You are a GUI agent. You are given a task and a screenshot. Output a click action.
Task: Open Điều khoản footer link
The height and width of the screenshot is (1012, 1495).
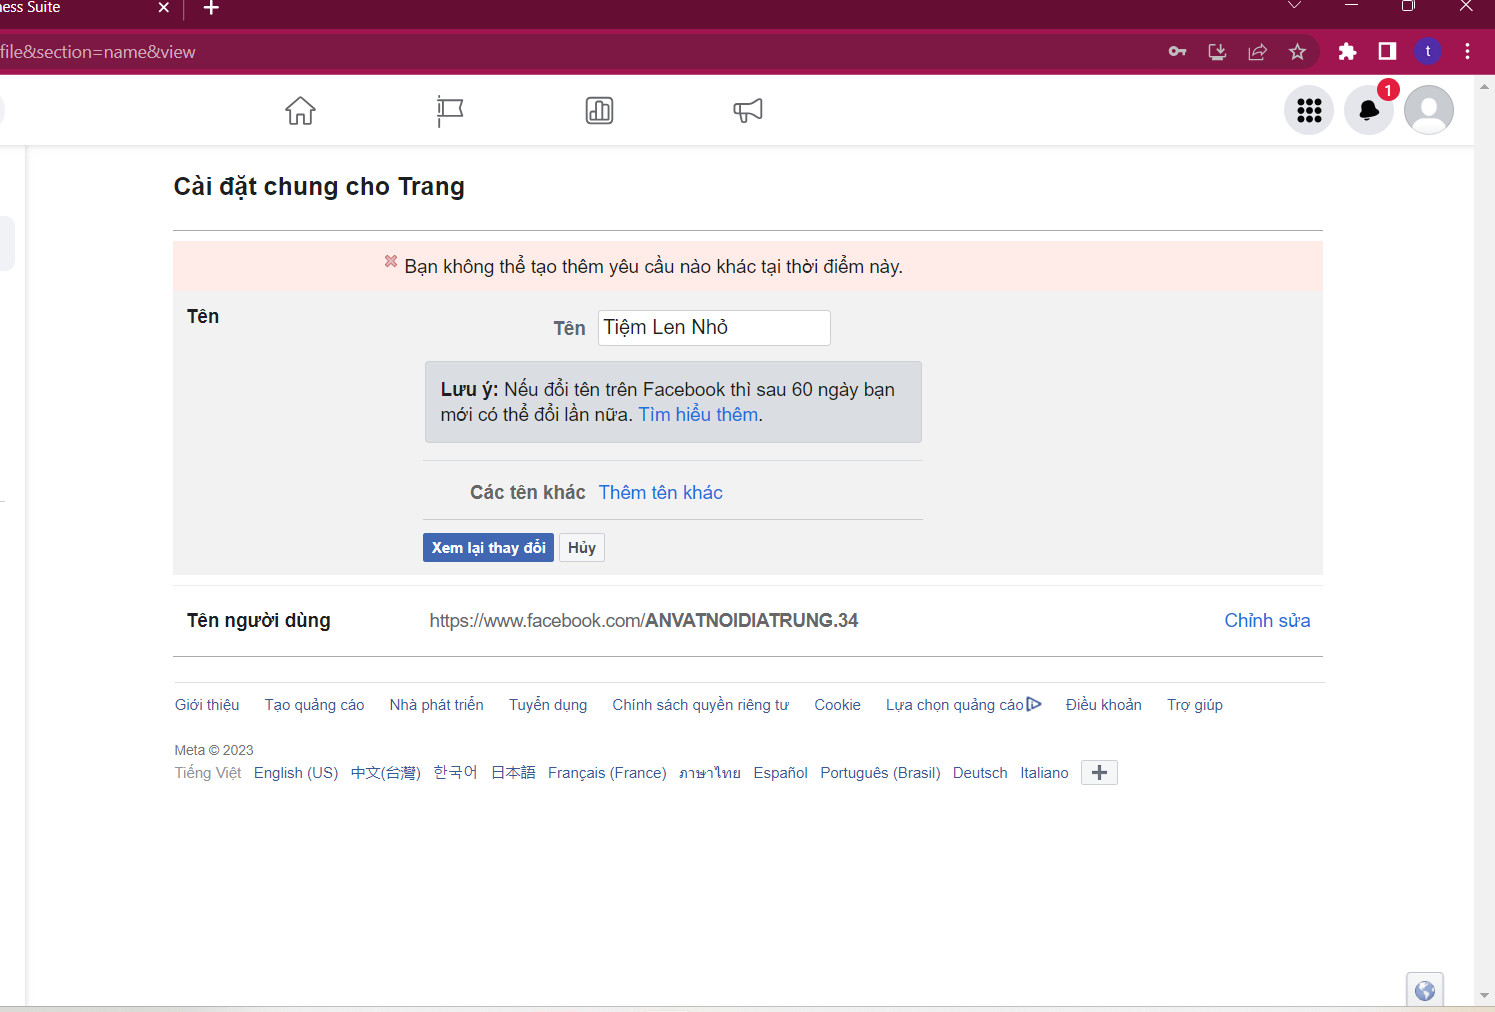click(x=1103, y=705)
